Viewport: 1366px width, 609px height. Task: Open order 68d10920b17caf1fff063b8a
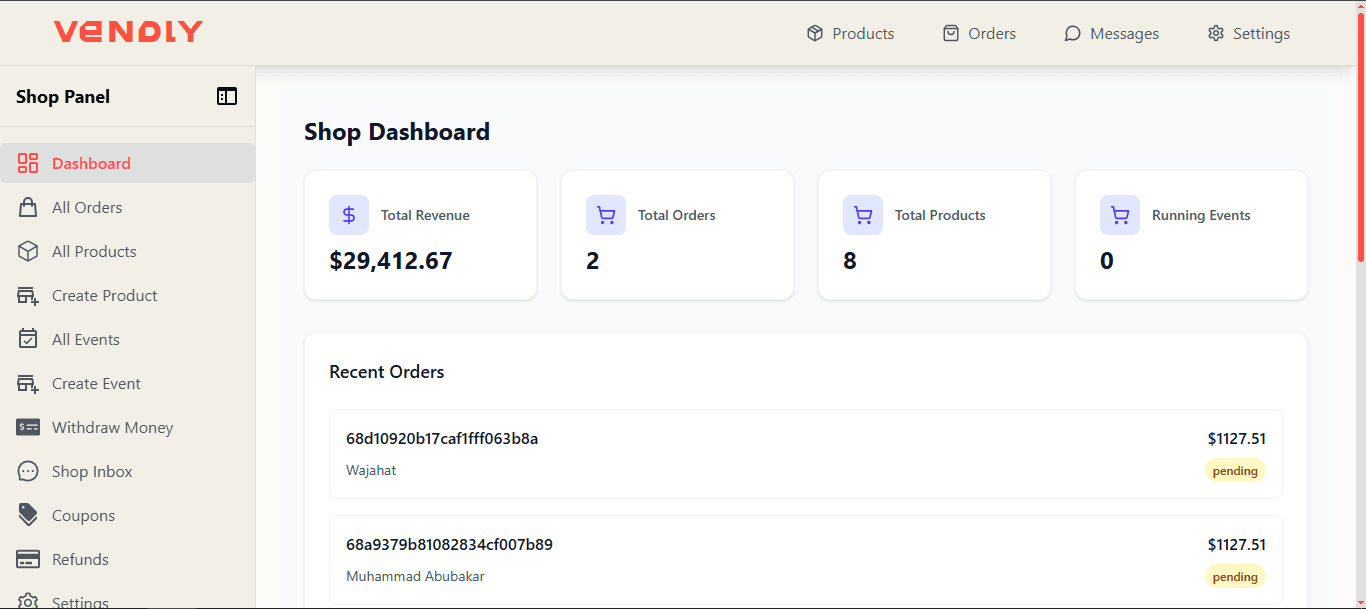pyautogui.click(x=442, y=438)
